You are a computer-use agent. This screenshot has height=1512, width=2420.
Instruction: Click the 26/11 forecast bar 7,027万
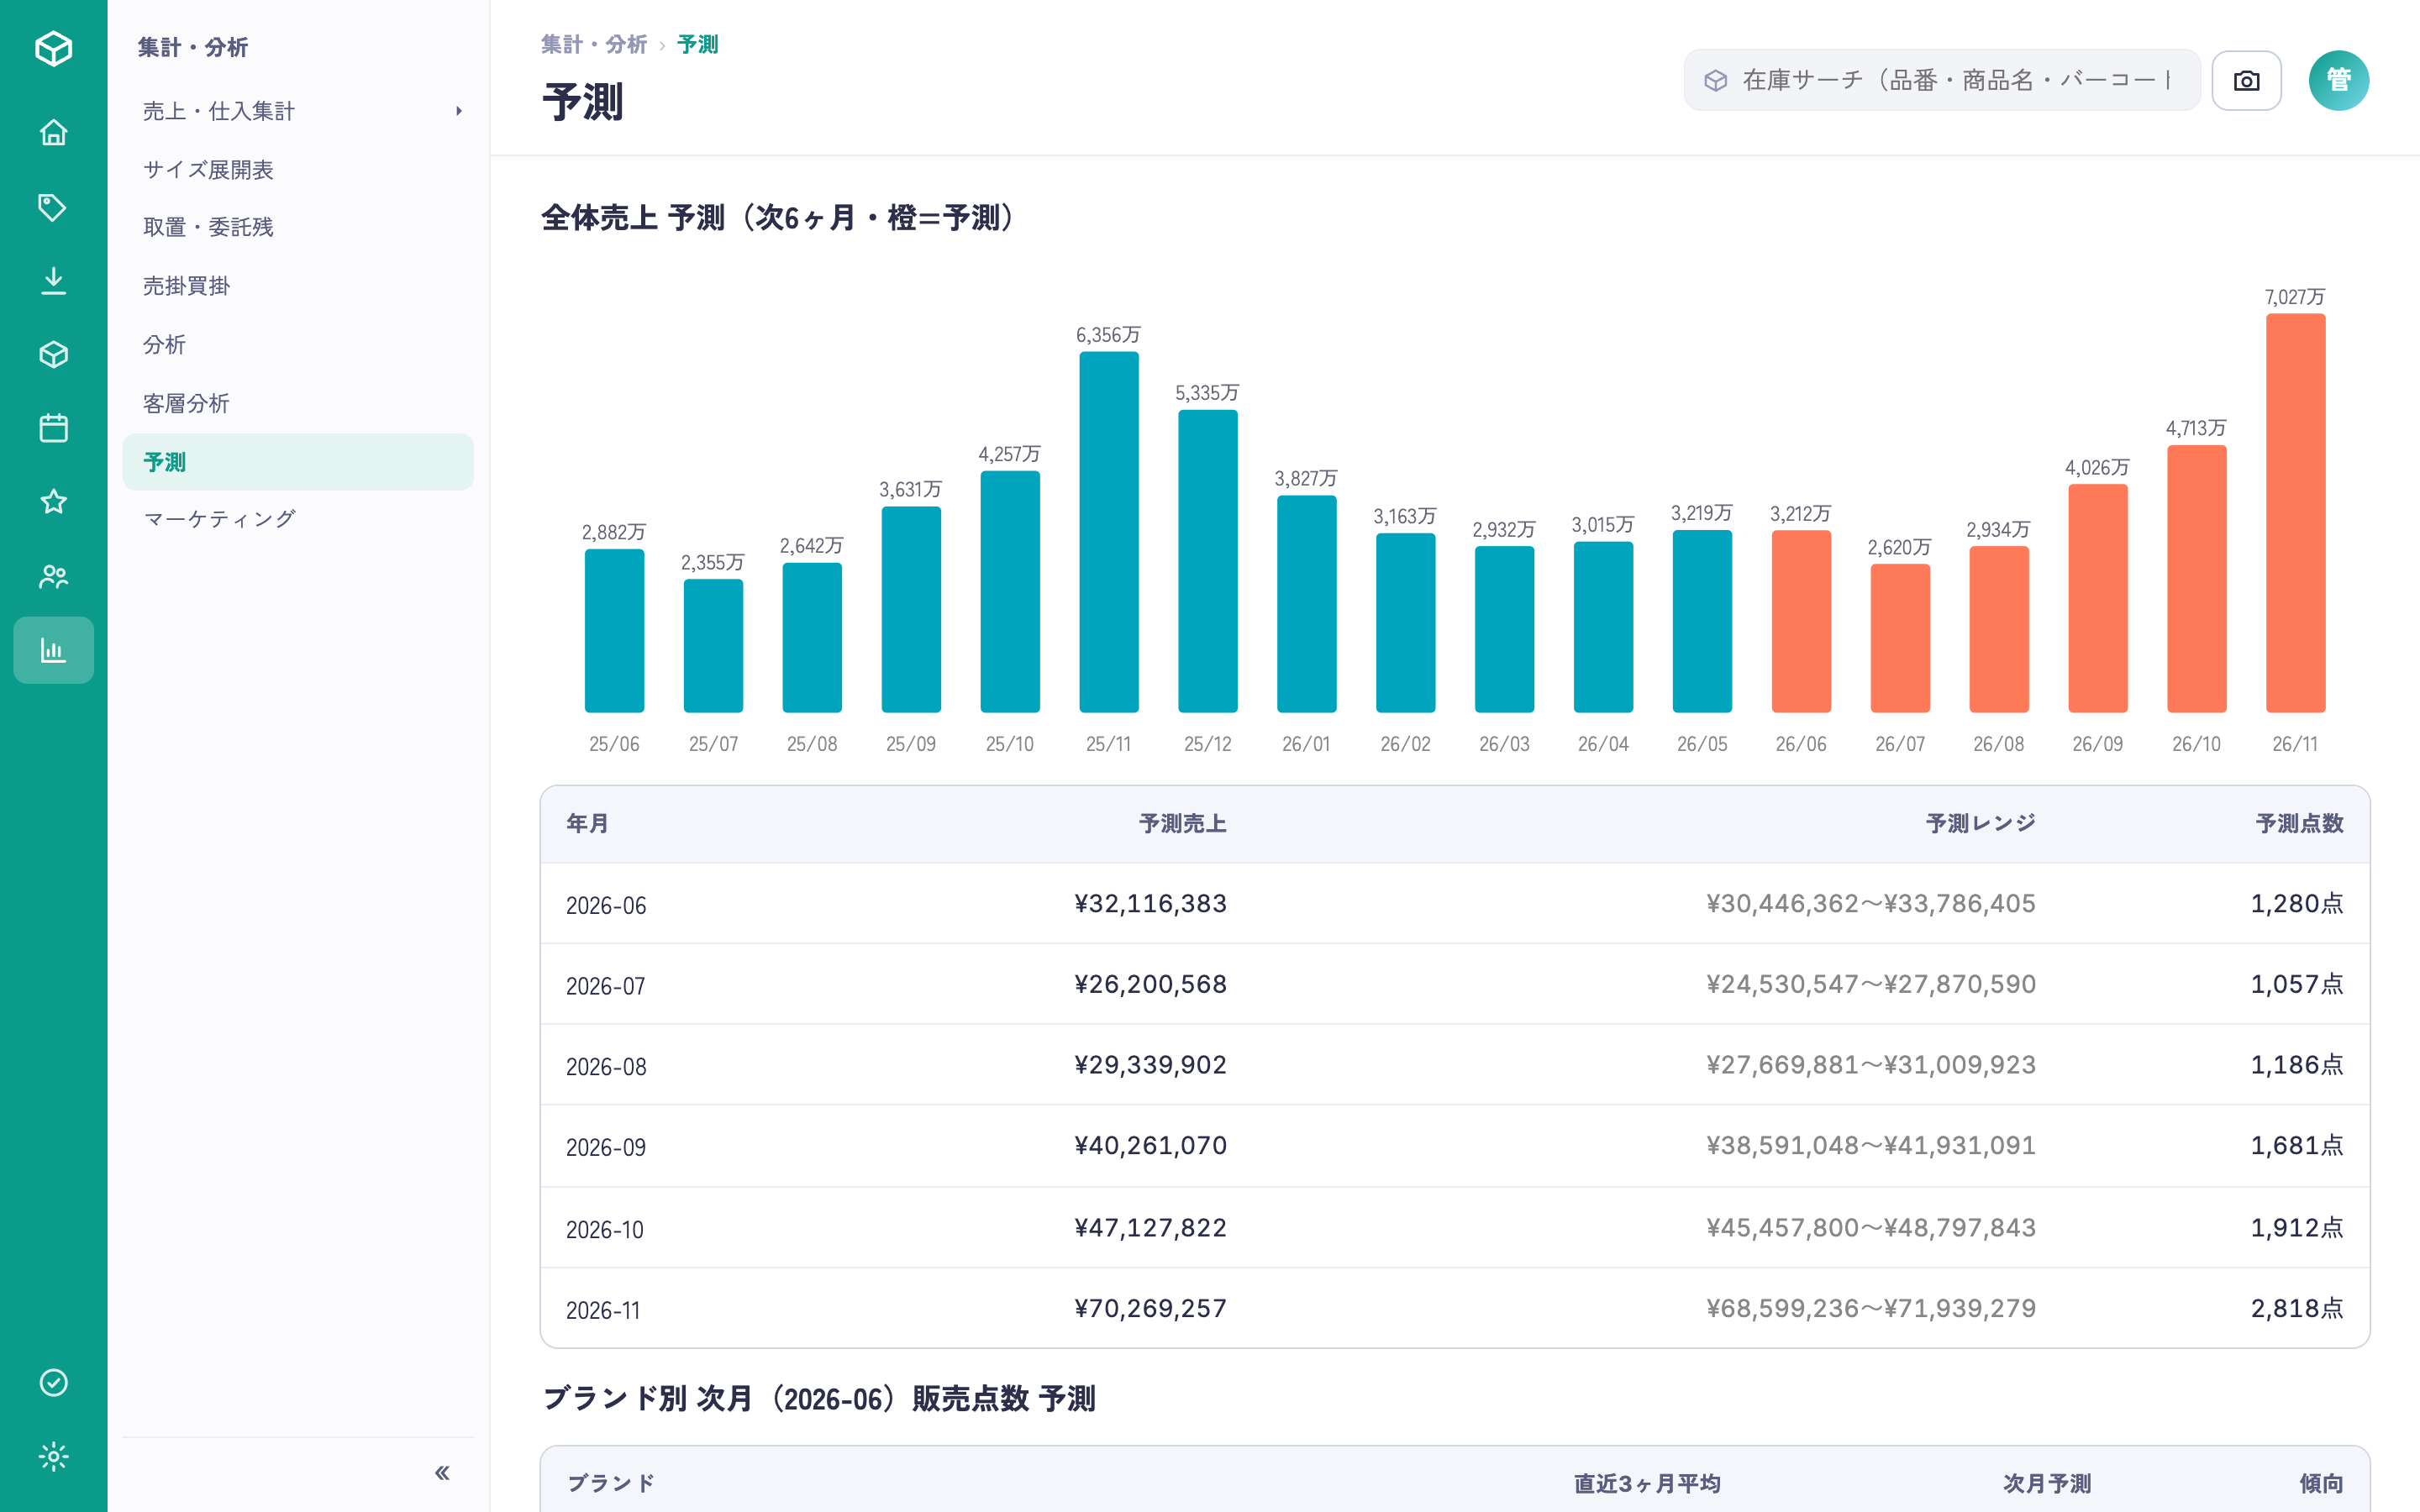(x=2295, y=513)
